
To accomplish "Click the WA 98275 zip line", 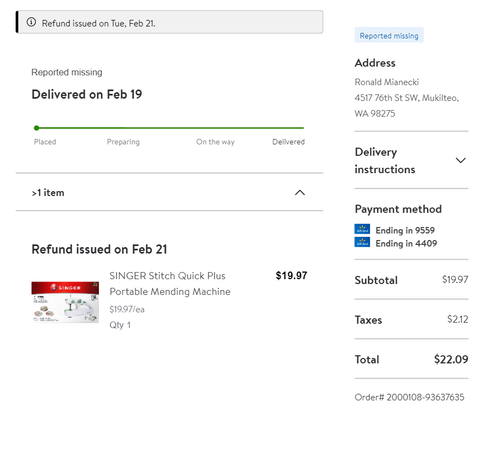I will pos(375,114).
